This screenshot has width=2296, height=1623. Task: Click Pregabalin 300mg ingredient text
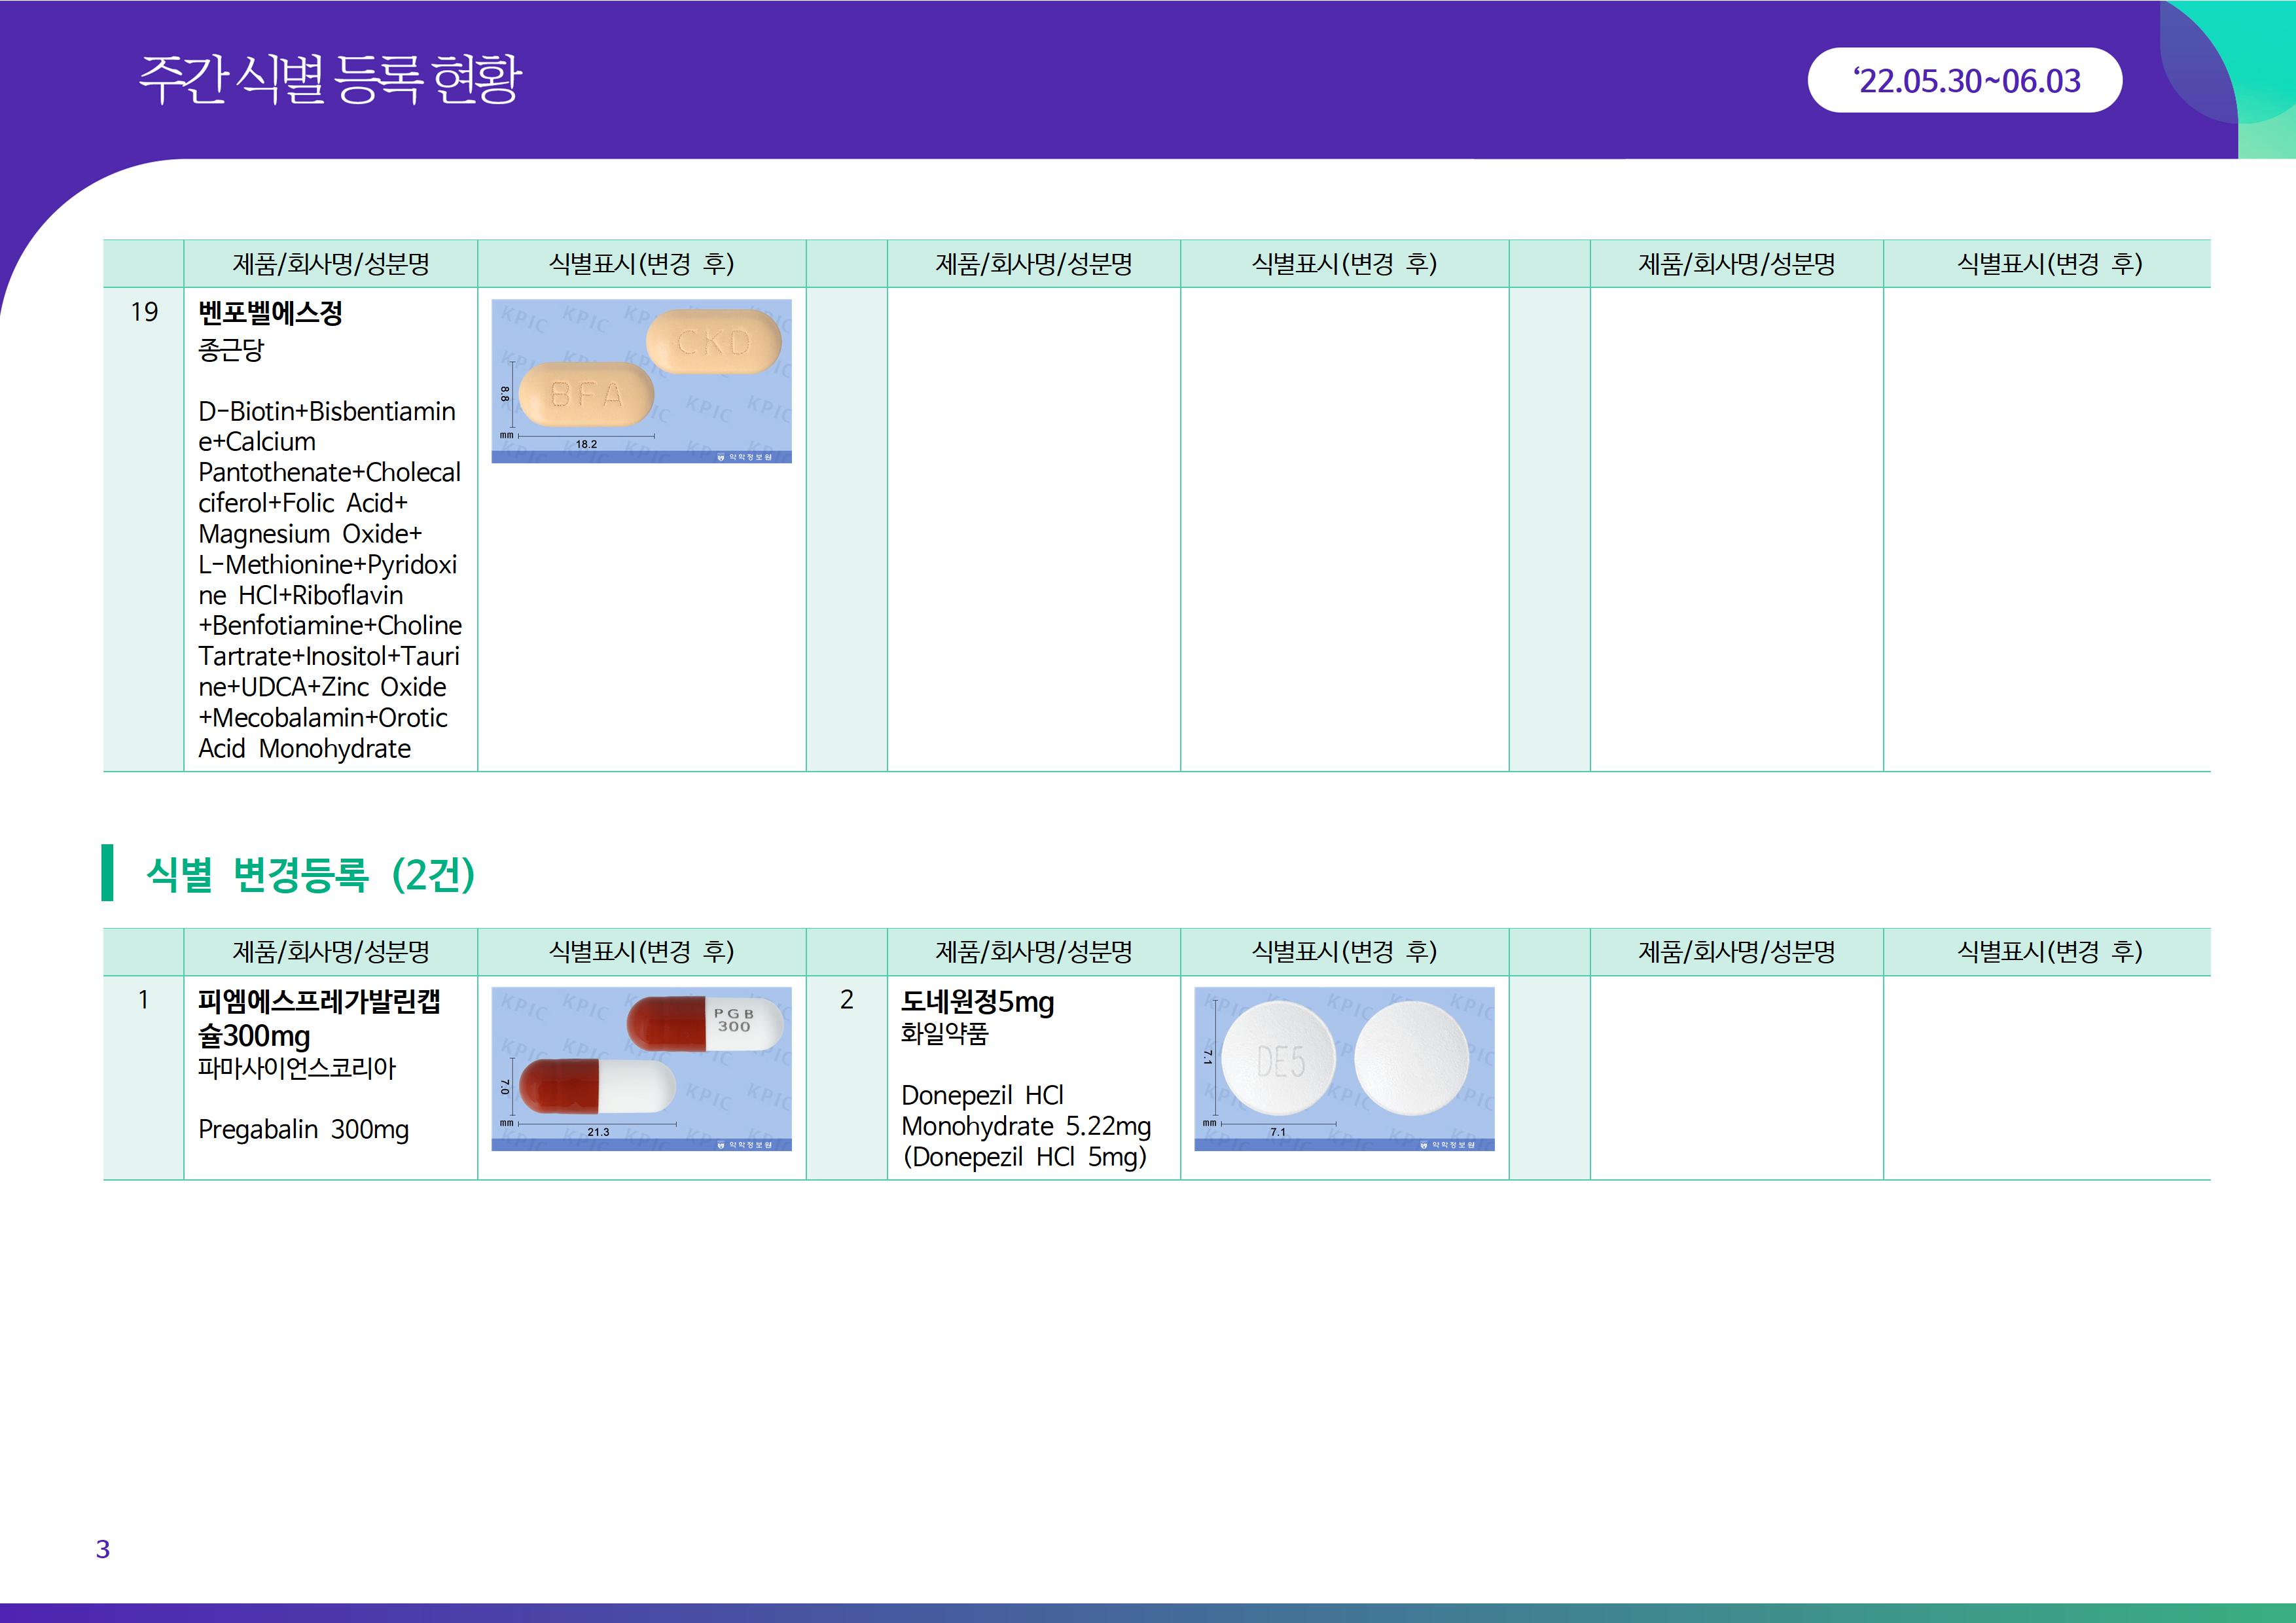point(303,1130)
